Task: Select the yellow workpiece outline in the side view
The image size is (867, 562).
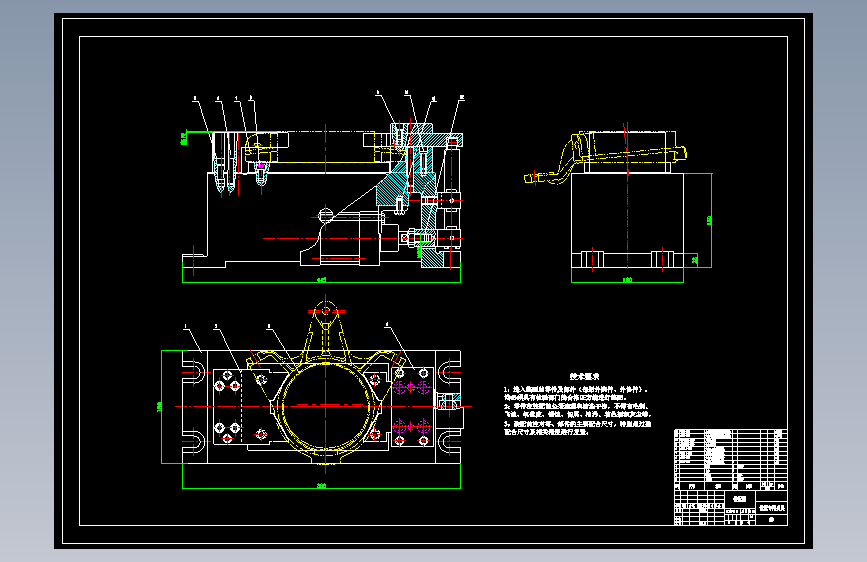Action: click(606, 157)
